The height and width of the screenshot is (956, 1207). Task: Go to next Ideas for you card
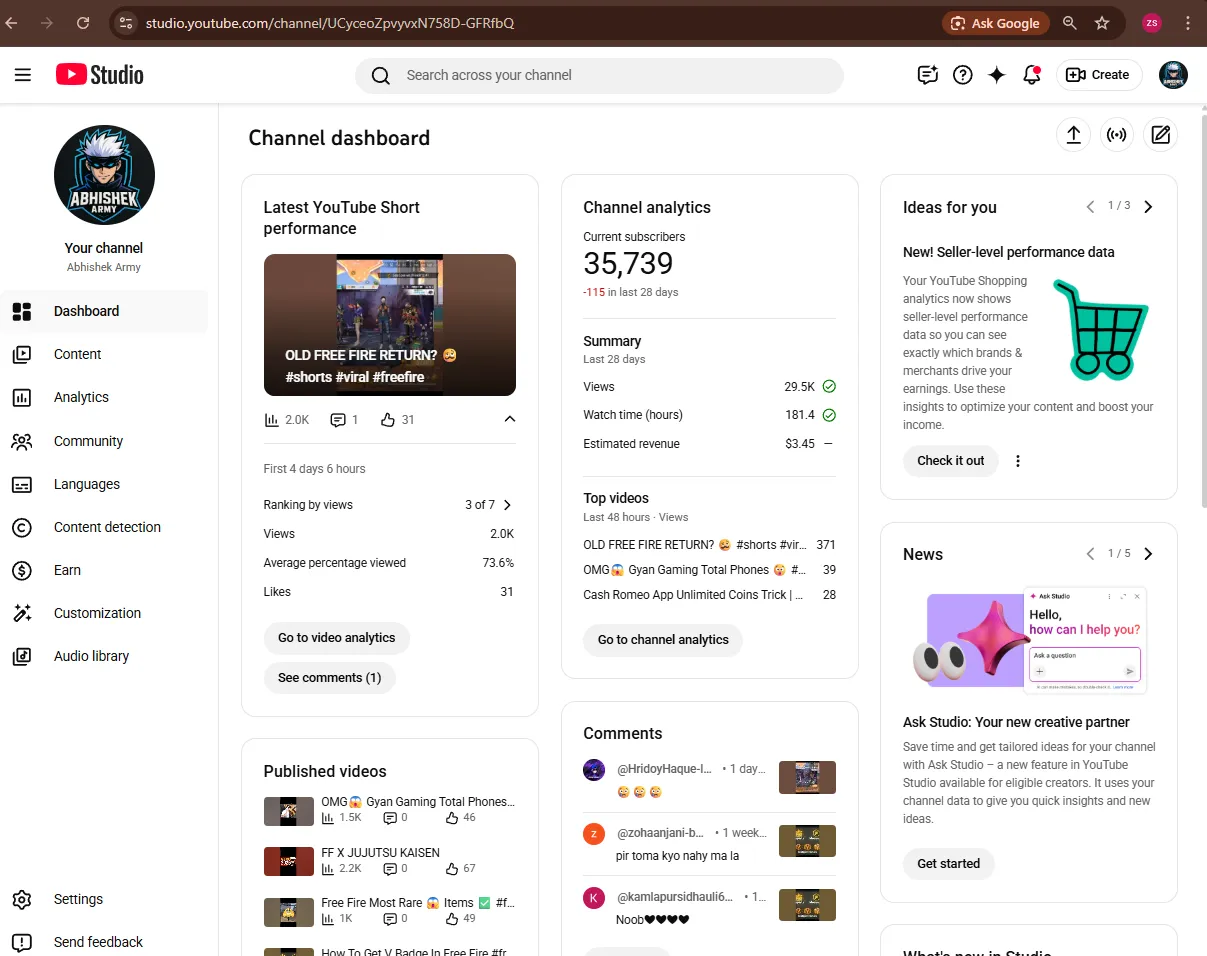[x=1148, y=207]
